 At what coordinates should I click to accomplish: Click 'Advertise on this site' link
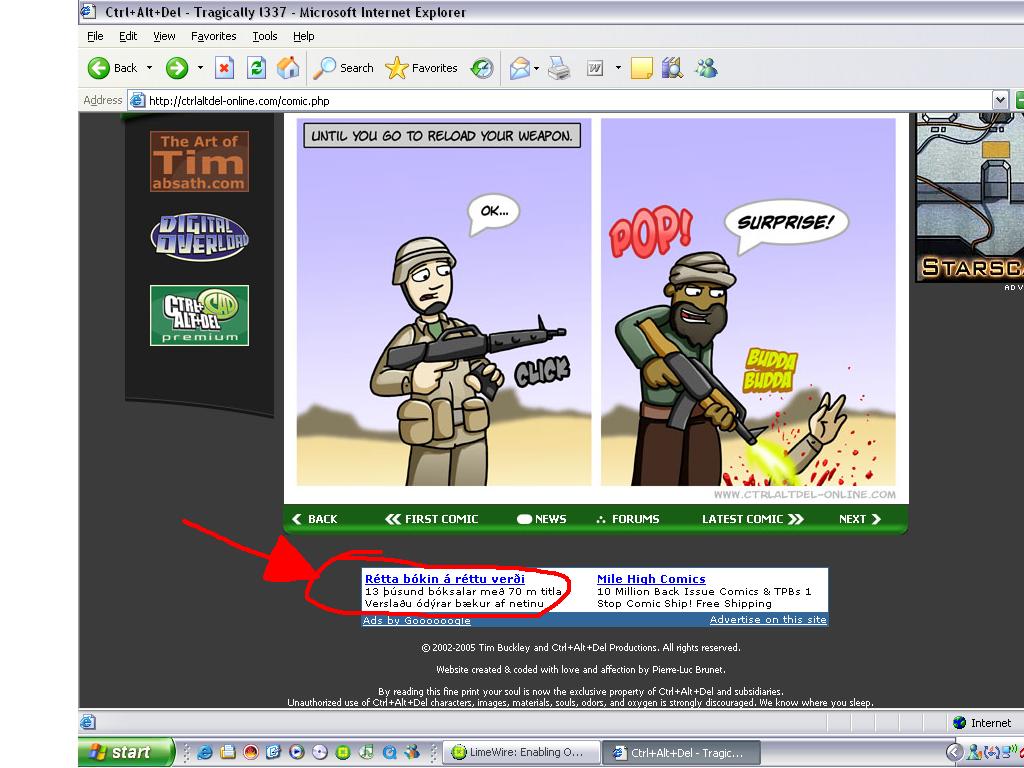[768, 620]
